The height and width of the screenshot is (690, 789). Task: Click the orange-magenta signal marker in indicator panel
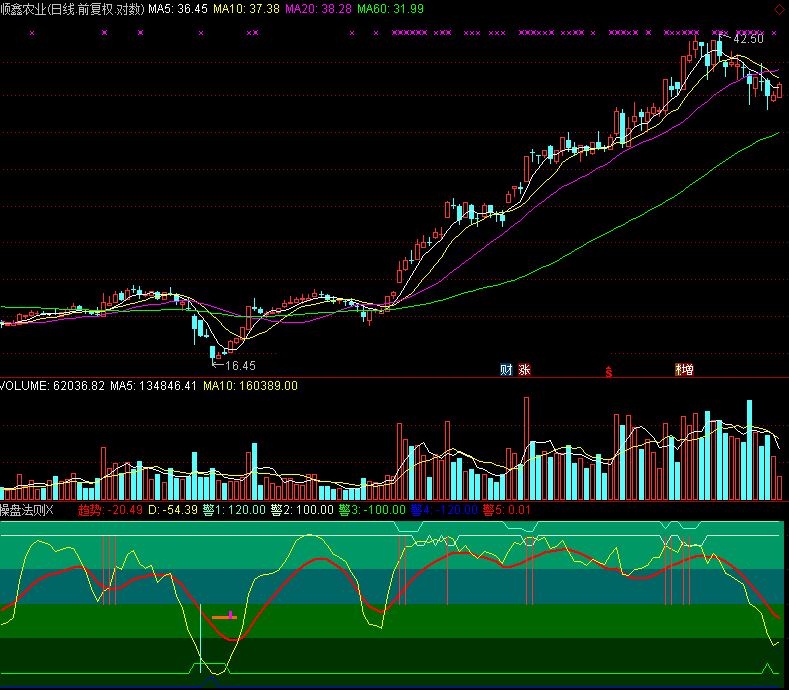225,617
